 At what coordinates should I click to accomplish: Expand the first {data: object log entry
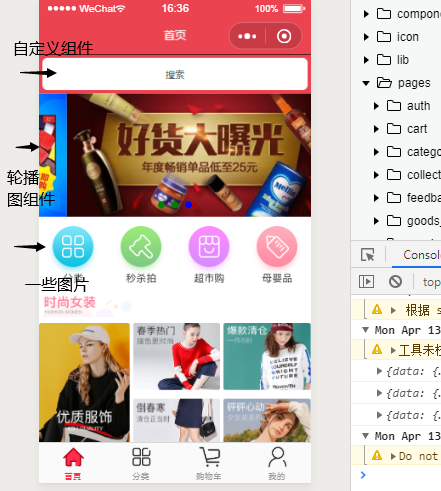[379, 371]
